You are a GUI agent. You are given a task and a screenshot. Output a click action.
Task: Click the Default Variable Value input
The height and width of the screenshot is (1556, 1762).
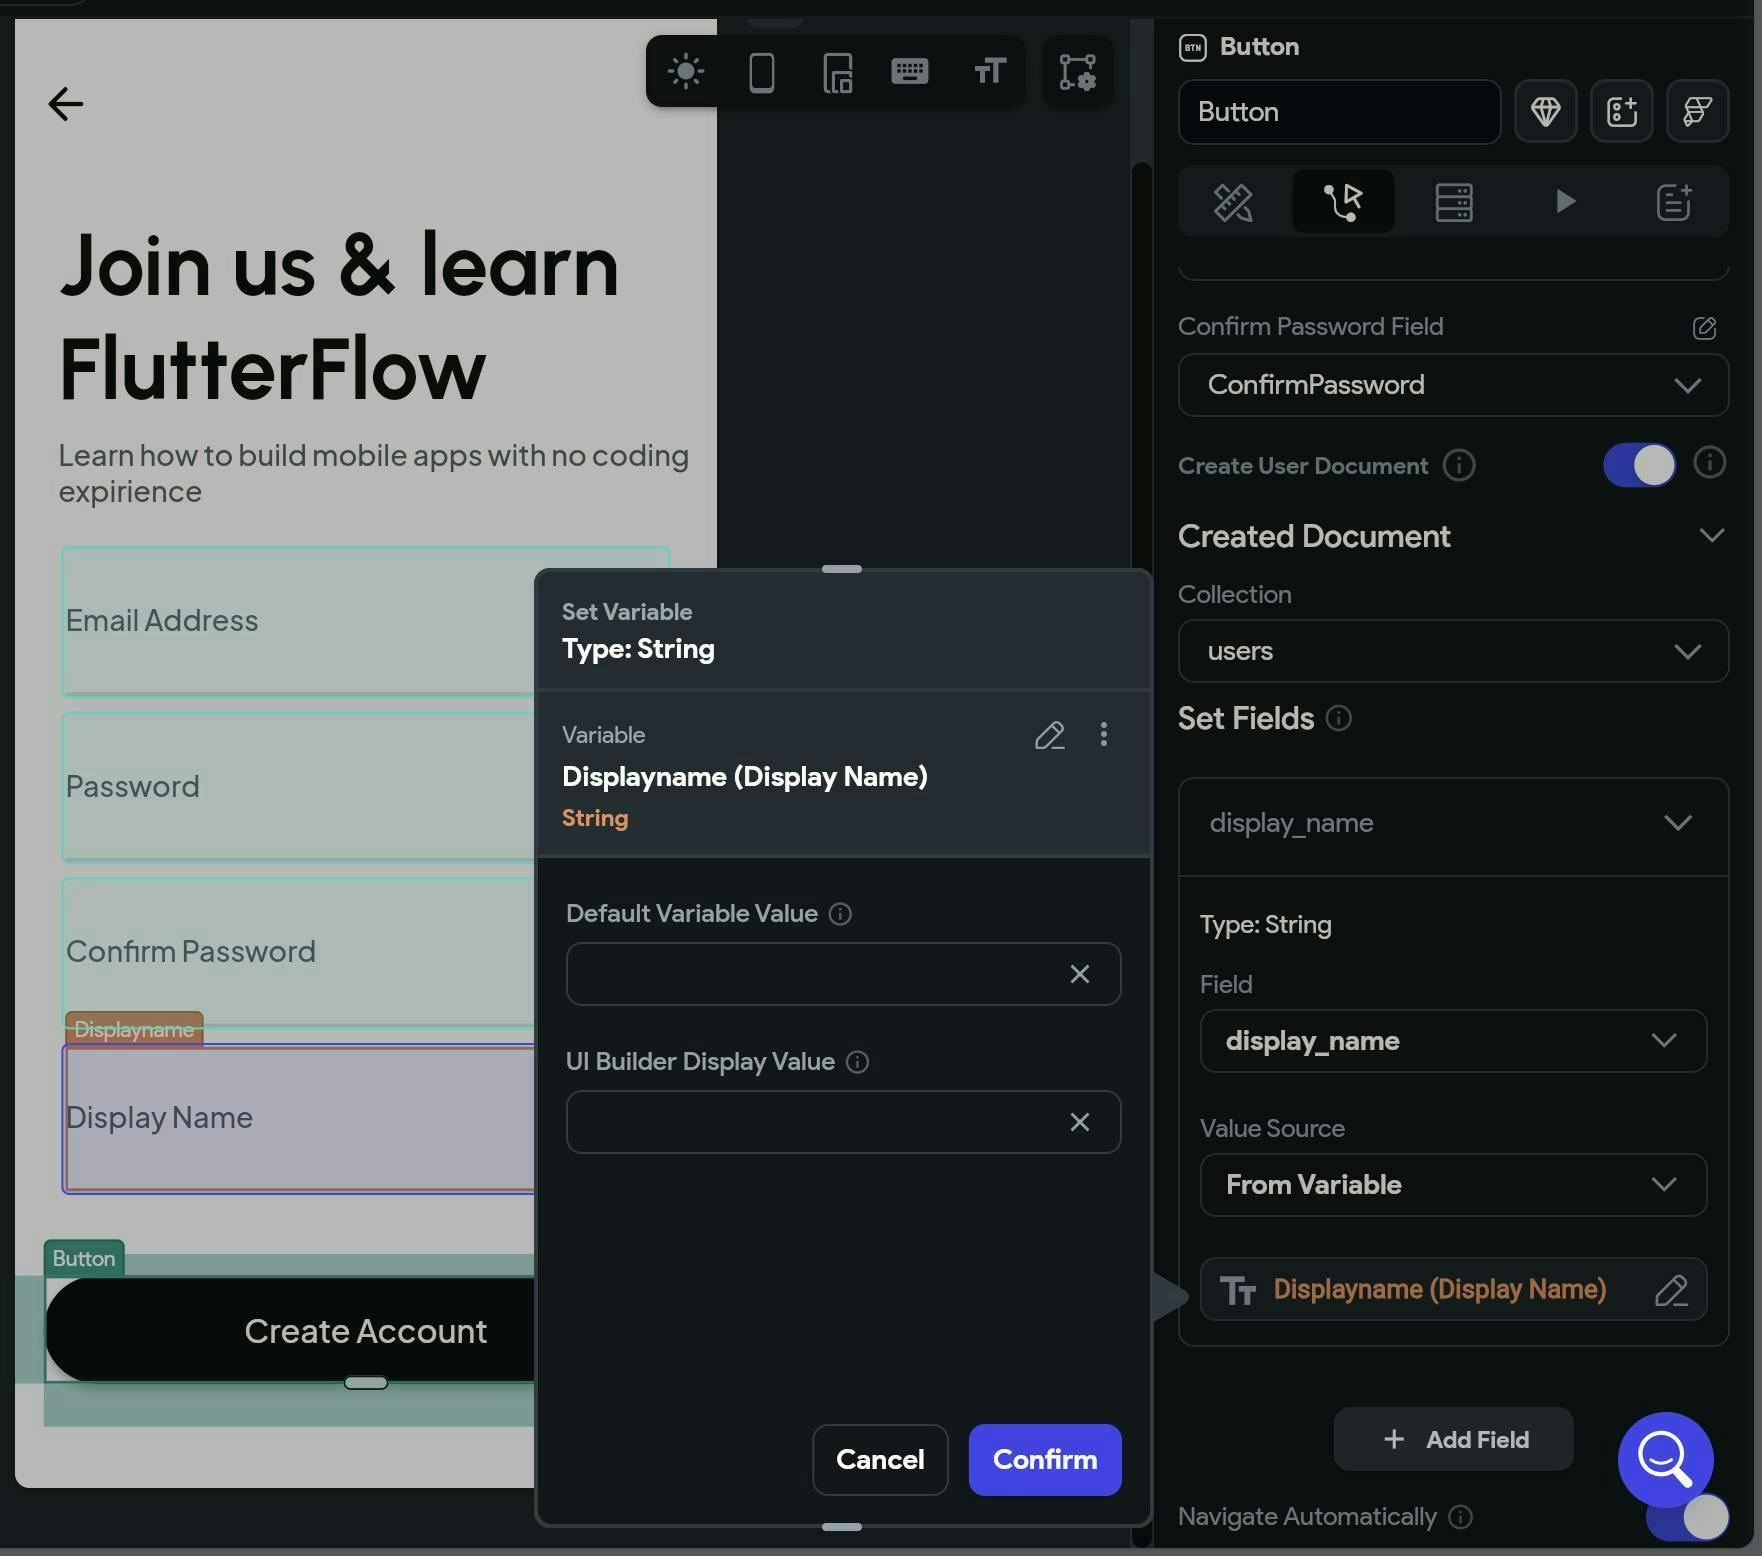(x=844, y=974)
